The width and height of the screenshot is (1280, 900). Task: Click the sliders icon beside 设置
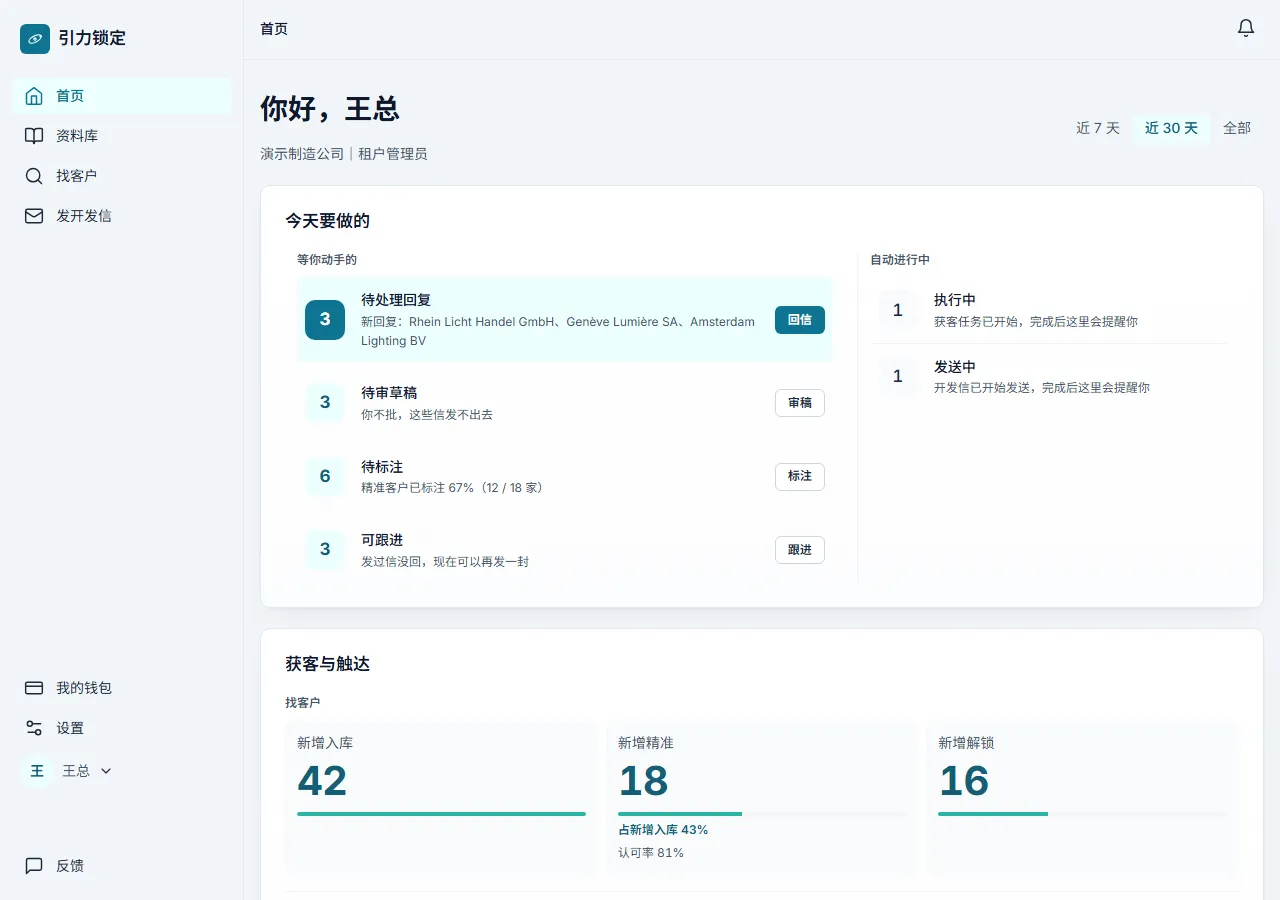point(34,728)
